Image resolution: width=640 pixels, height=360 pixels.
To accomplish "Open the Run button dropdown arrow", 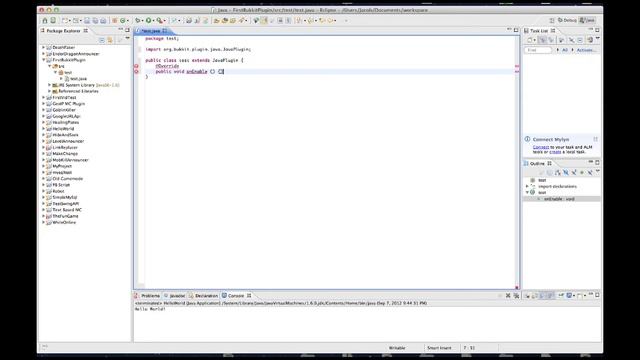I will [x=153, y=21].
